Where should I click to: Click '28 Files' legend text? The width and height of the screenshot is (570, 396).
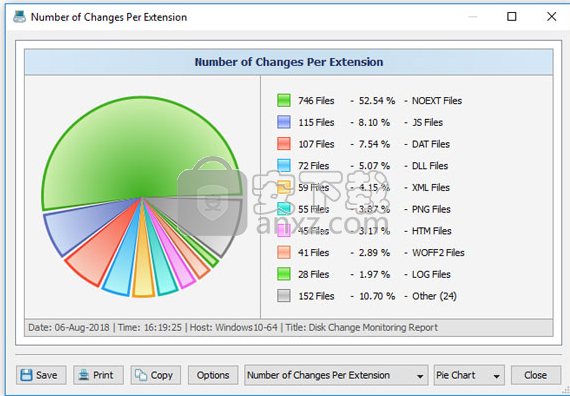pyautogui.click(x=314, y=275)
